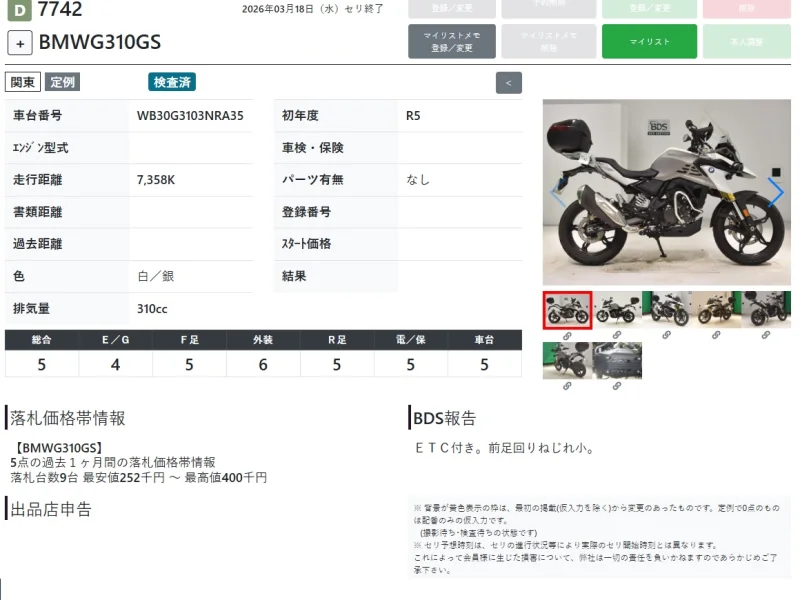
Task: Click the 落札価格帯情報 section heading
Action: (67, 418)
